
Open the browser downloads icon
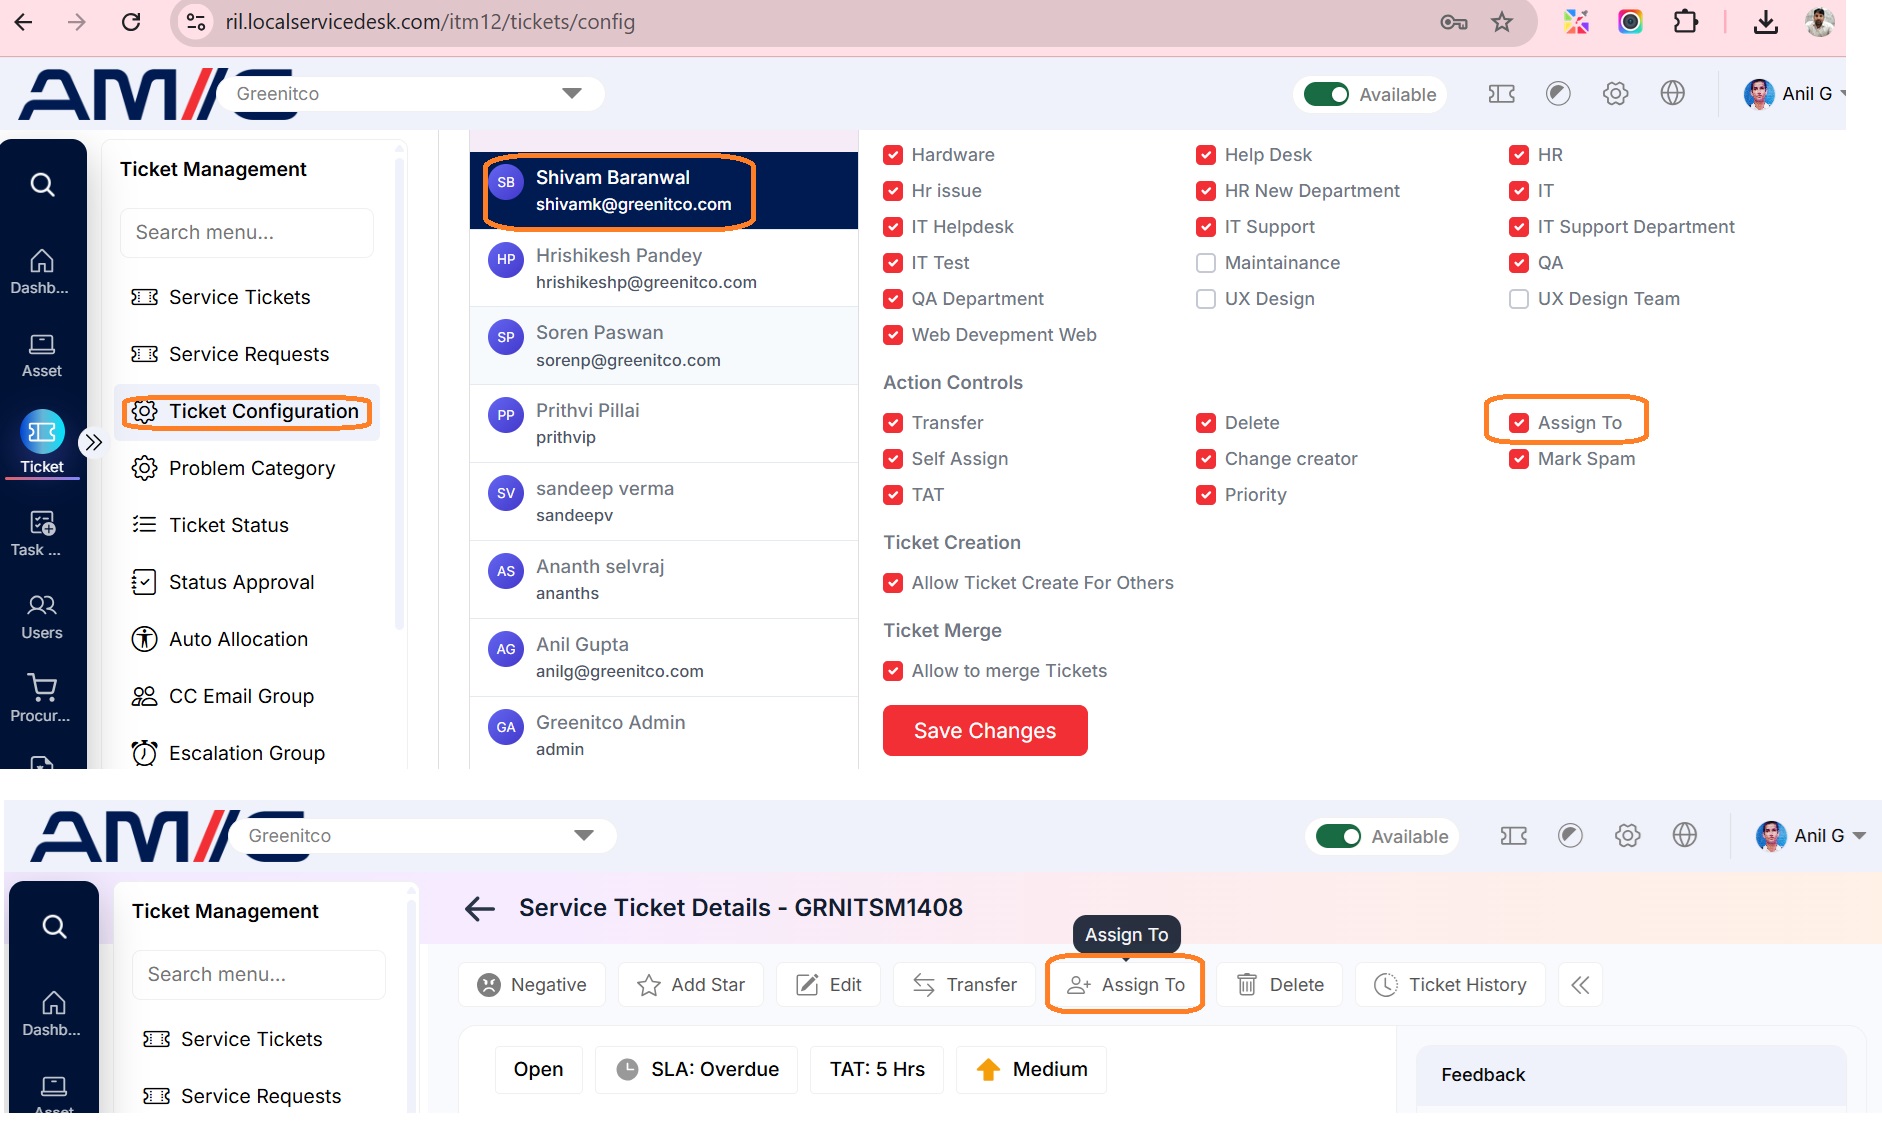pyautogui.click(x=1765, y=22)
